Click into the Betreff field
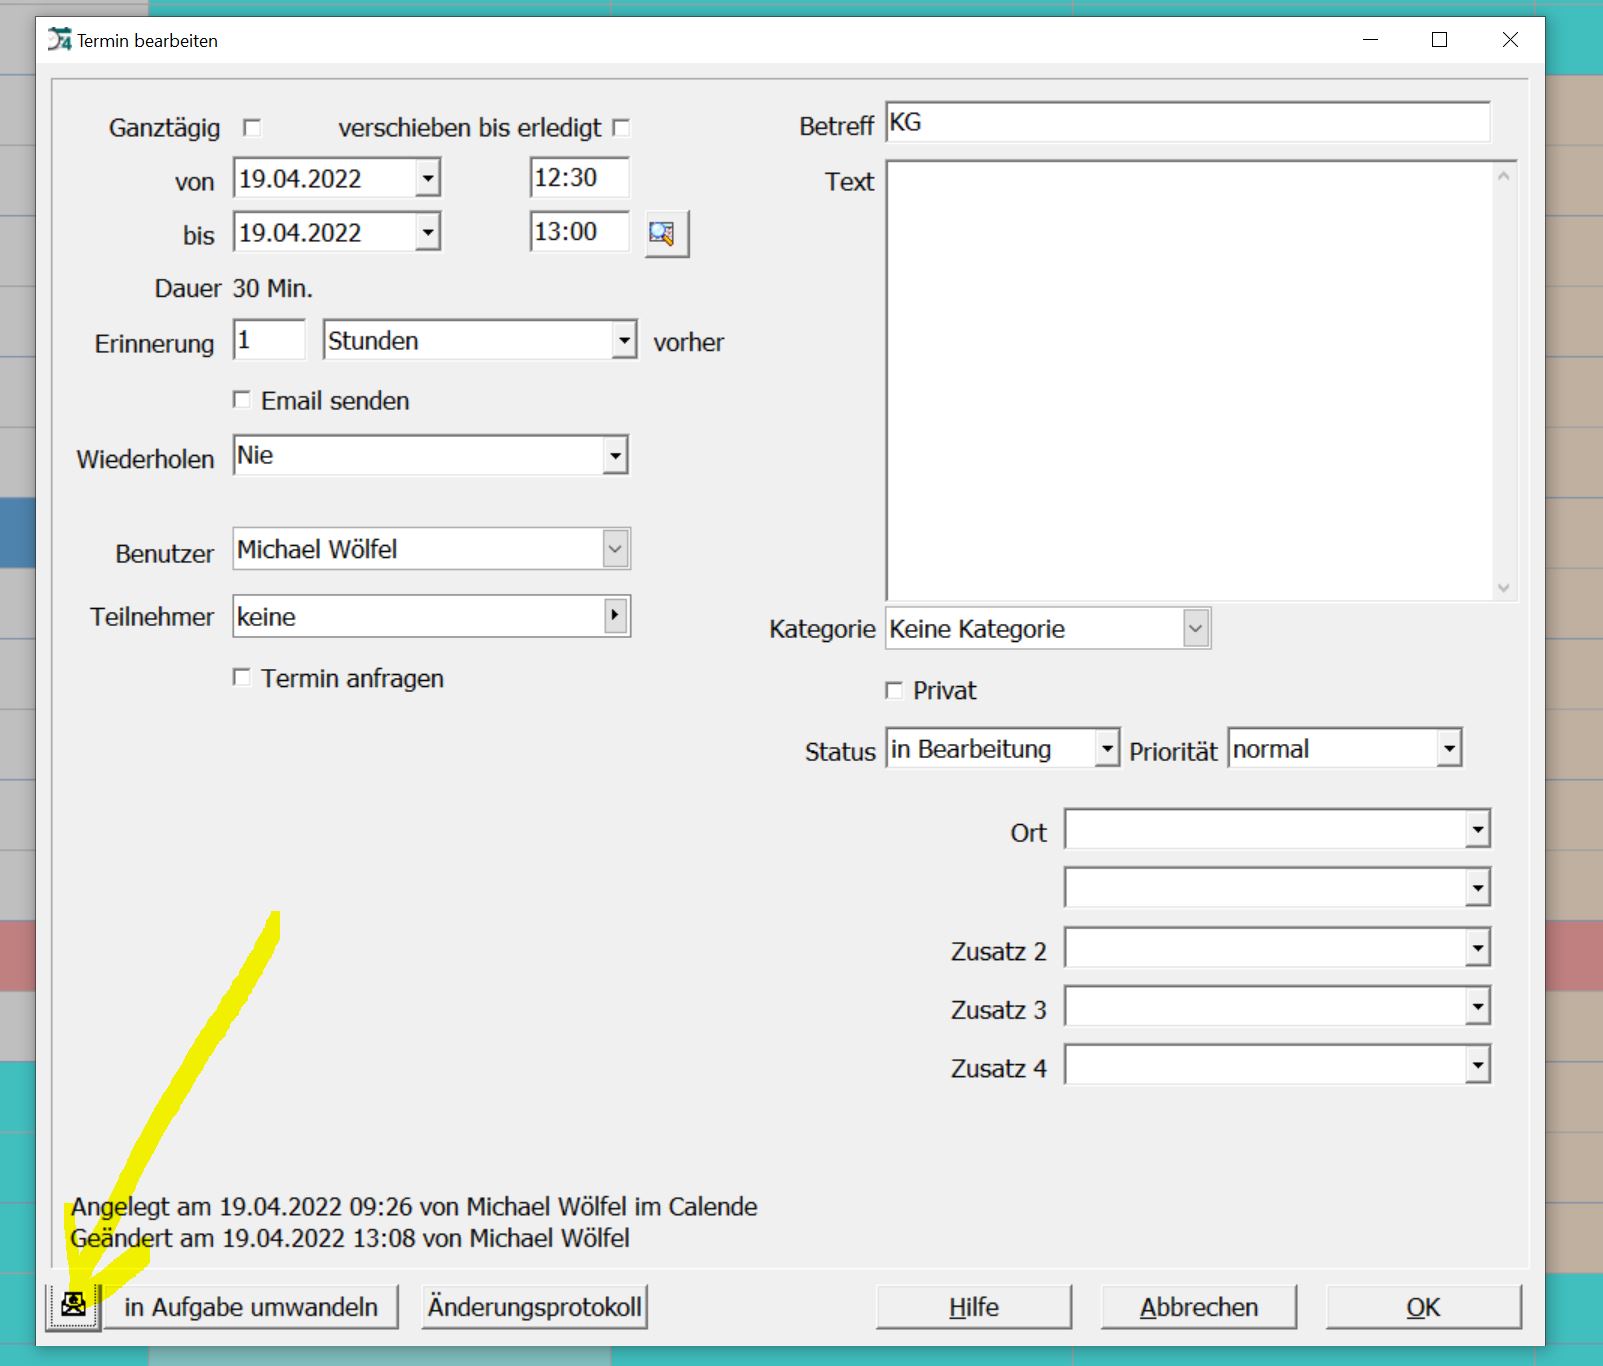 (1187, 123)
